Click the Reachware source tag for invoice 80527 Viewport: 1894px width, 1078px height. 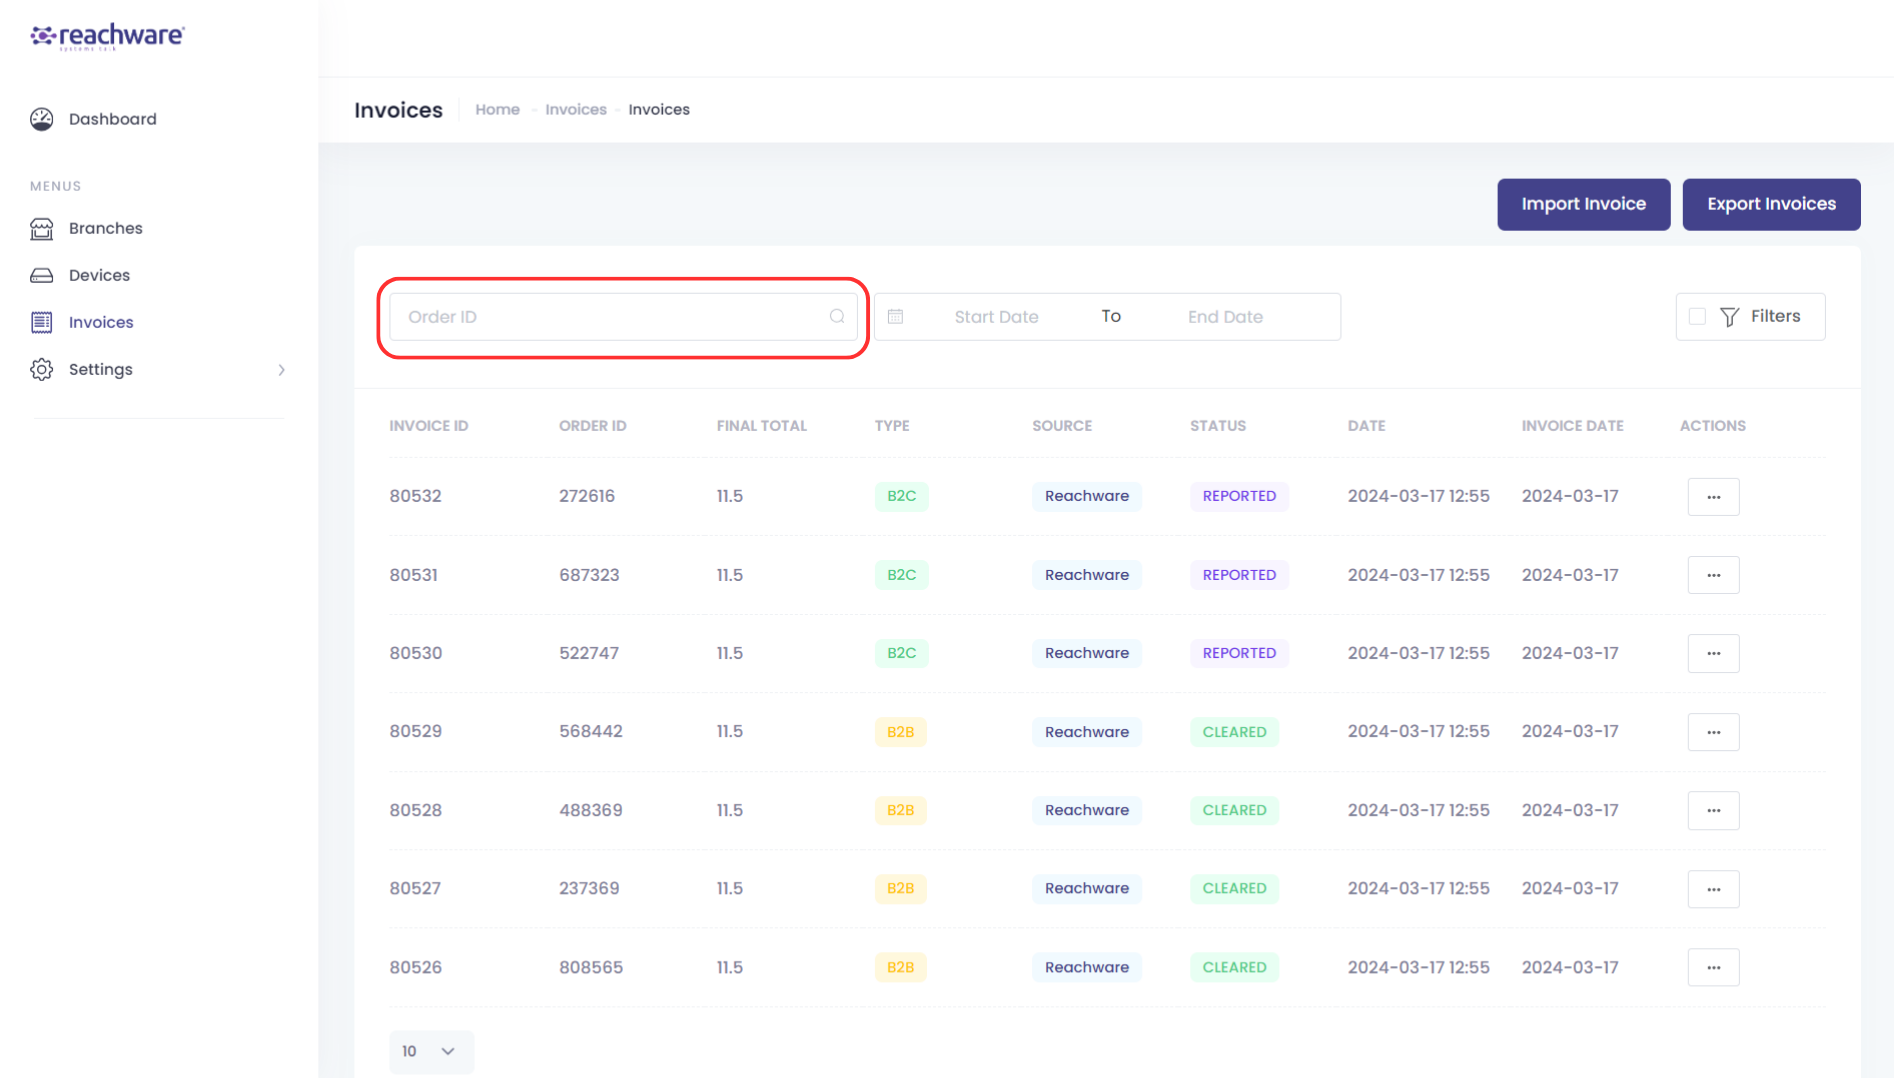(1086, 888)
